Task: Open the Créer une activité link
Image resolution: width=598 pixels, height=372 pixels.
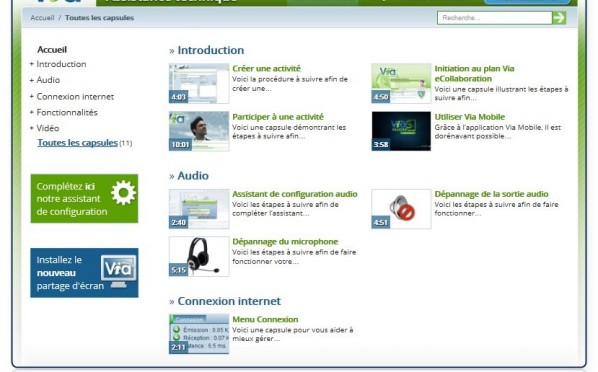Action: (x=267, y=69)
